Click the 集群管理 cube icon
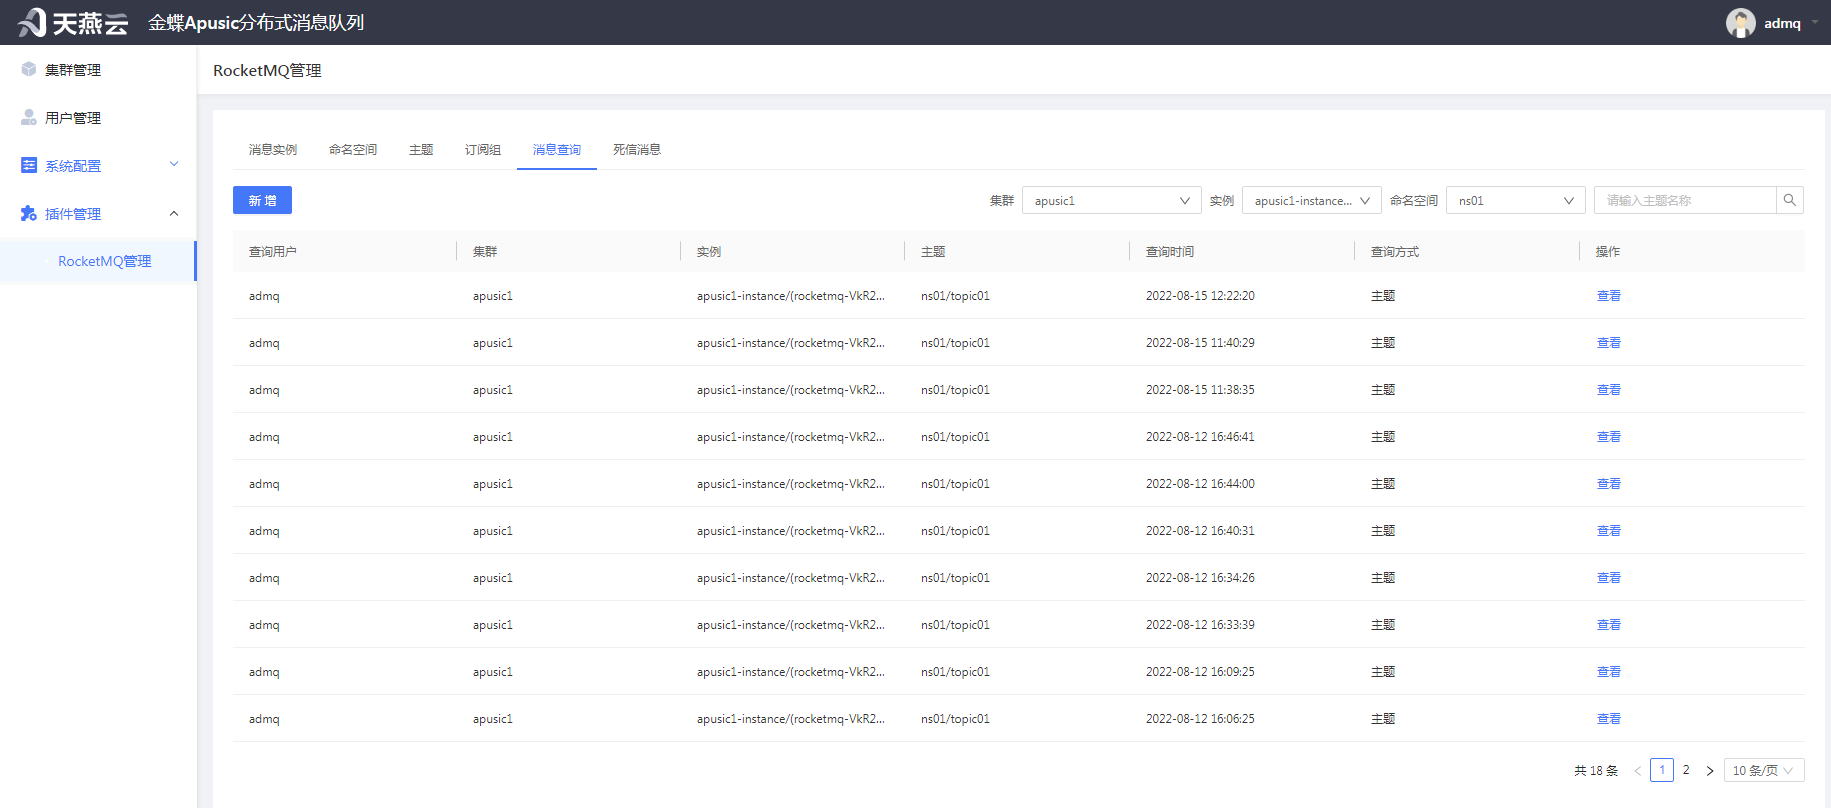The image size is (1831, 808). (29, 69)
